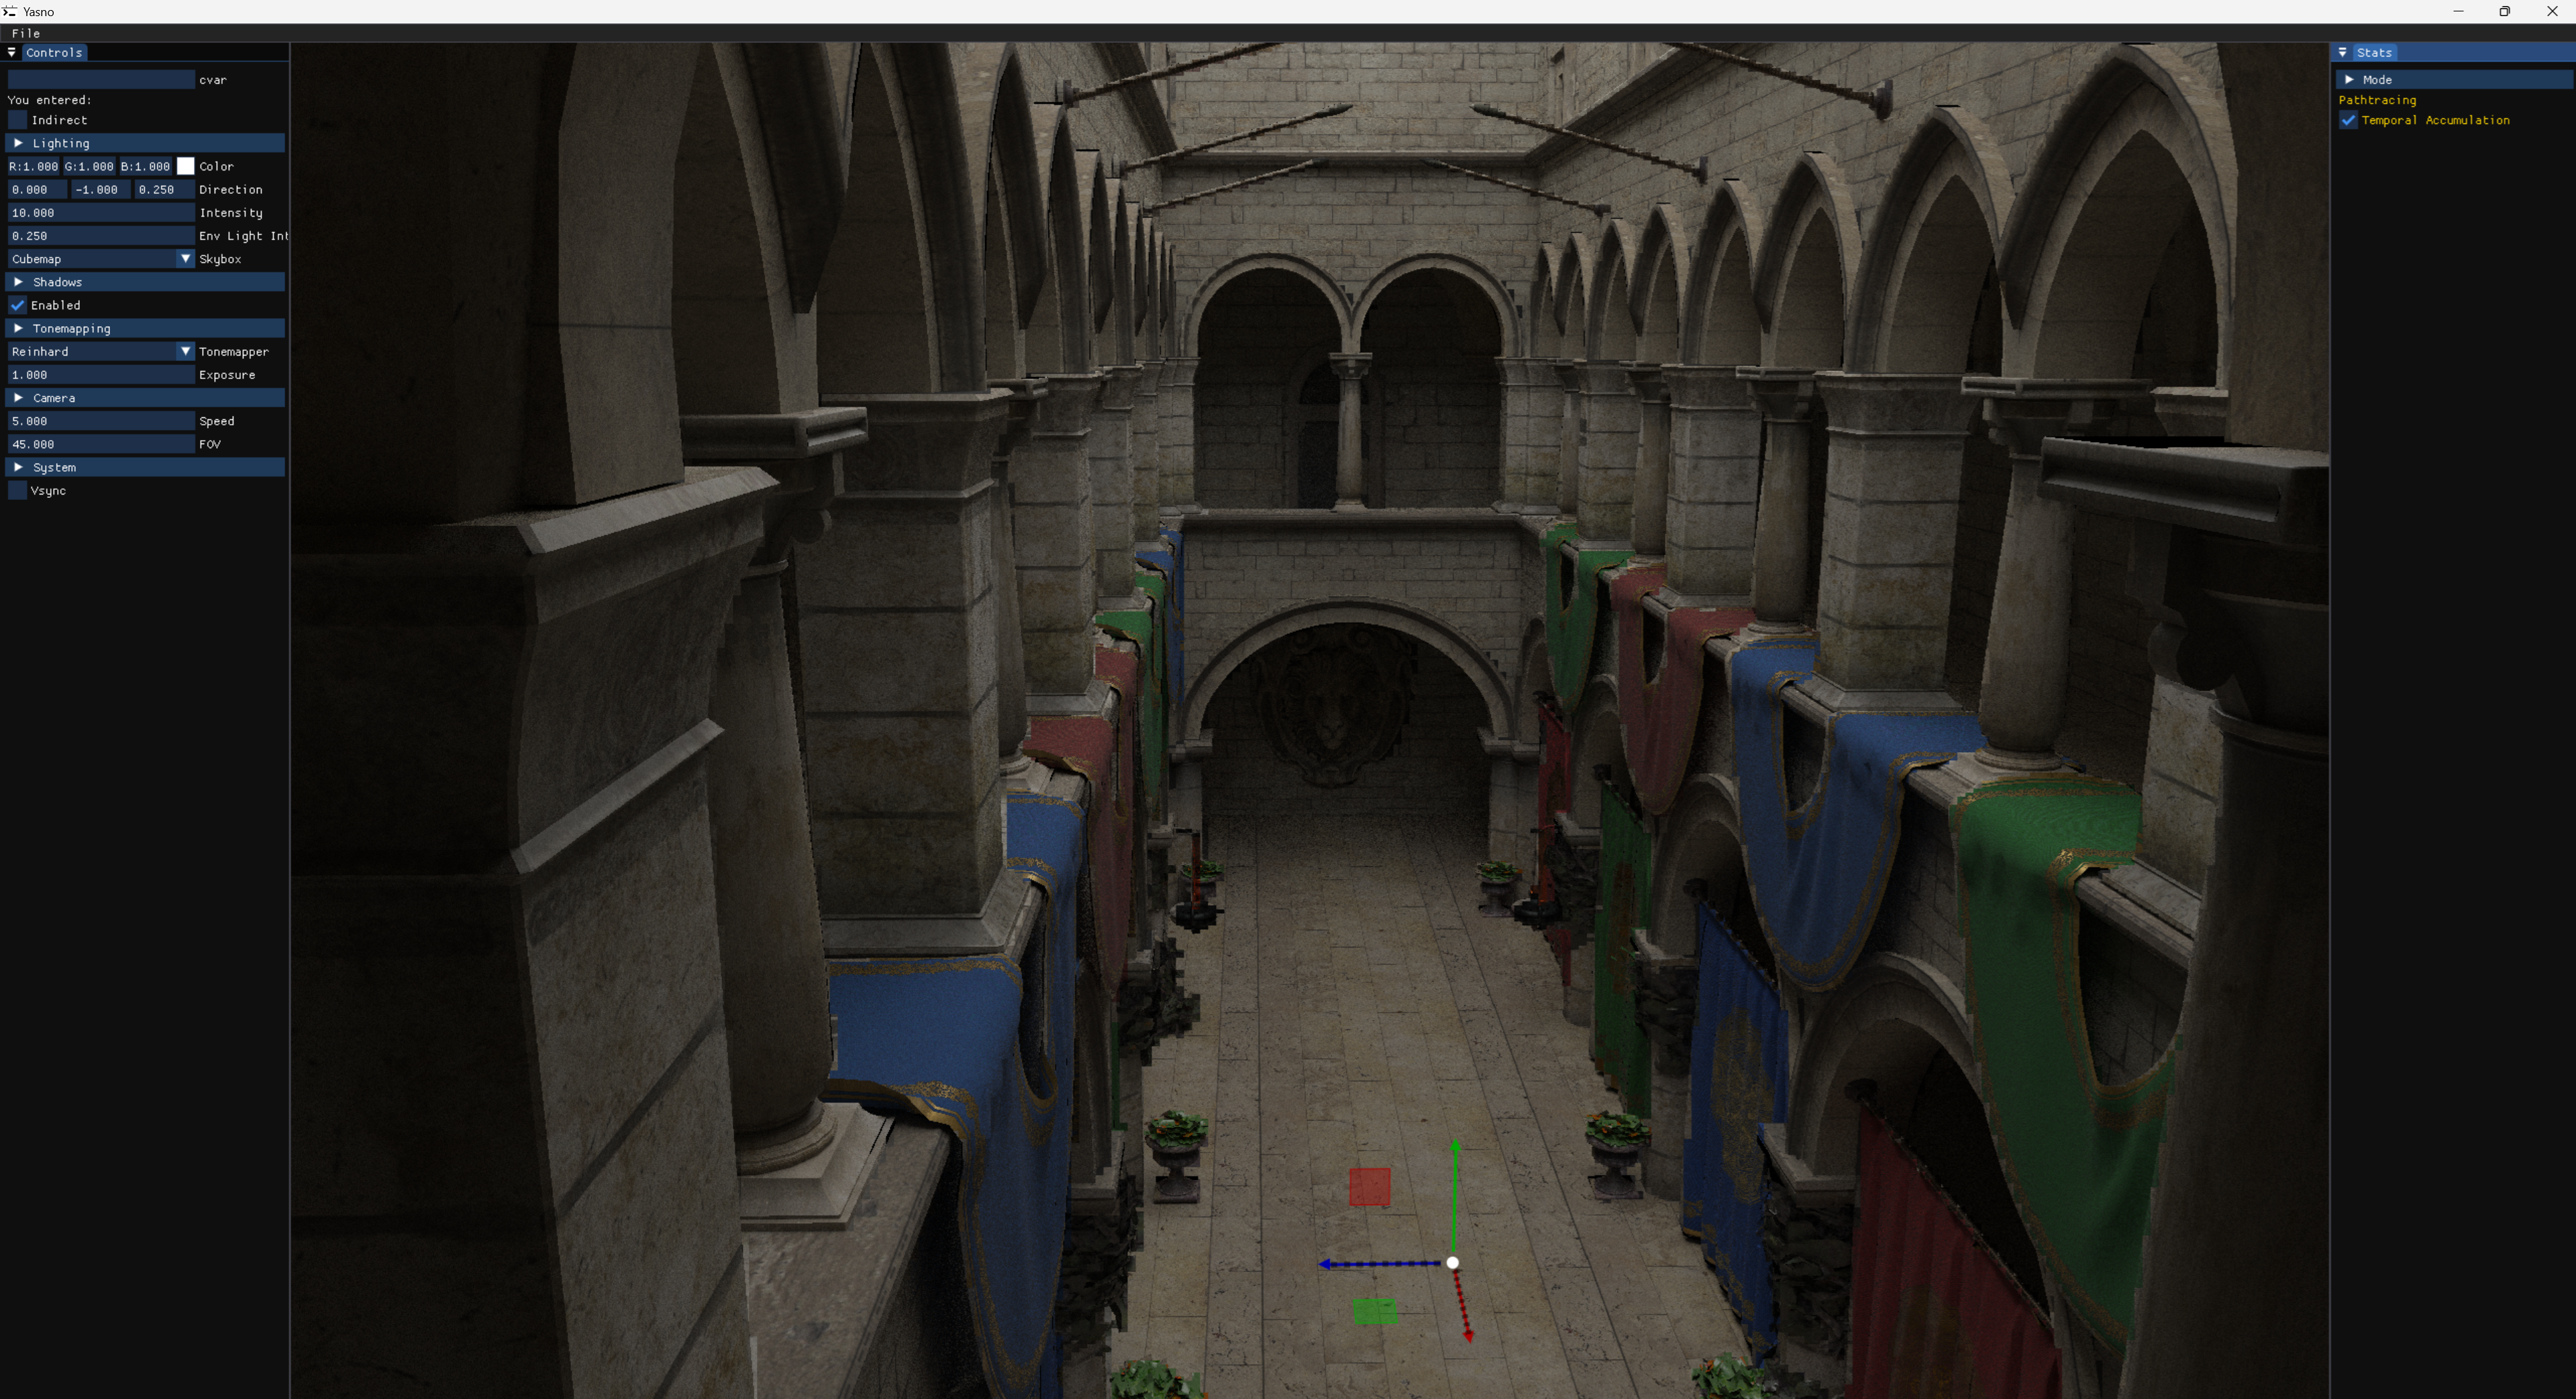Toggle the Temporal Accumulation checkbox
This screenshot has height=1399, width=2576.
(2348, 120)
